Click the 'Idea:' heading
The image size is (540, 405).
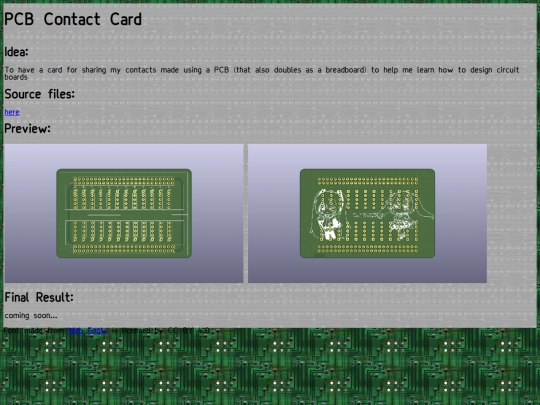tap(16, 52)
